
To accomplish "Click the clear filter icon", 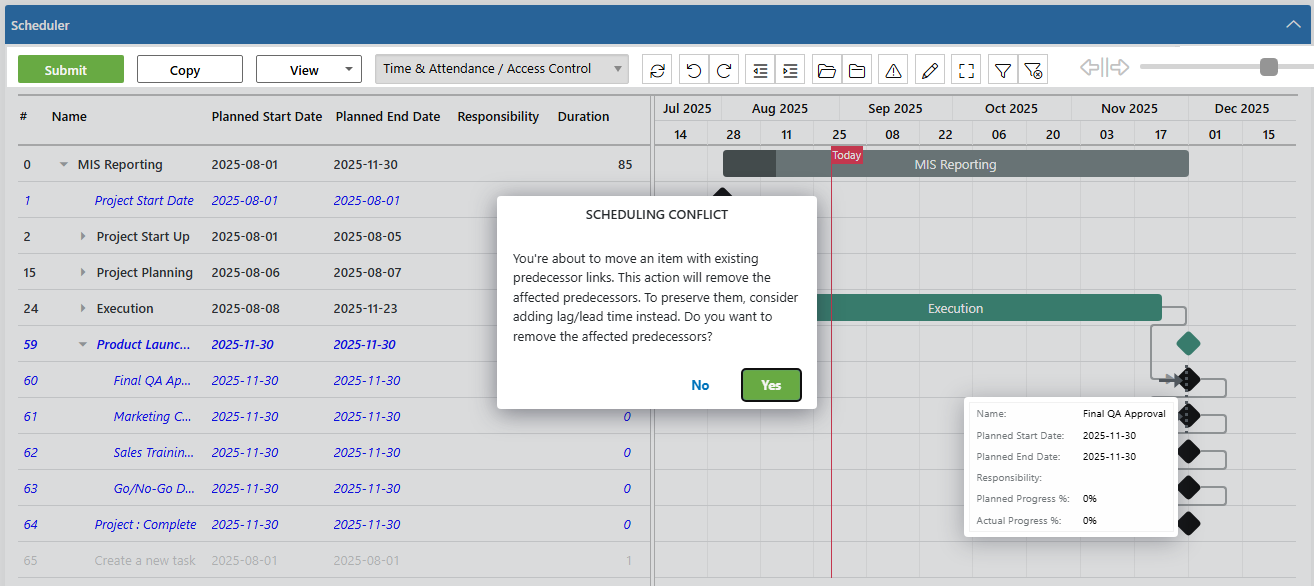I will tap(1034, 70).
